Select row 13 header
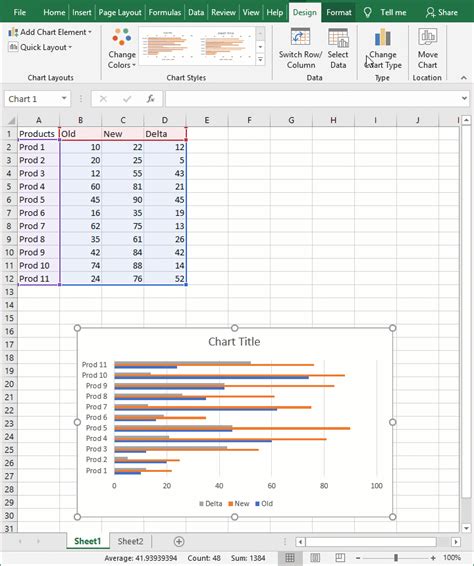This screenshot has width=474, height=566. coord(9,292)
